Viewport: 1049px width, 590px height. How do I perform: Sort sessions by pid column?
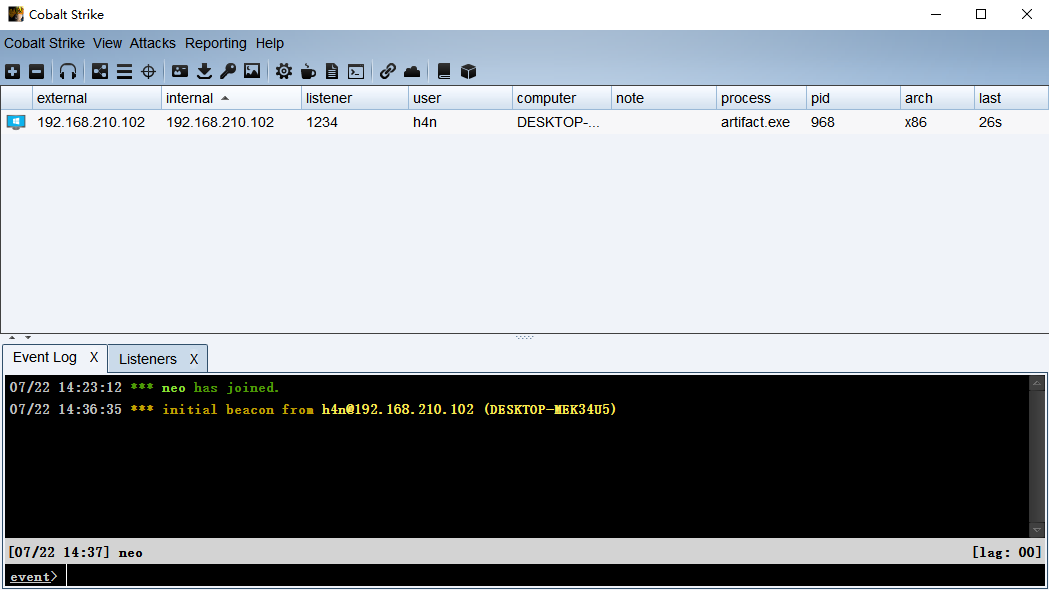[854, 98]
